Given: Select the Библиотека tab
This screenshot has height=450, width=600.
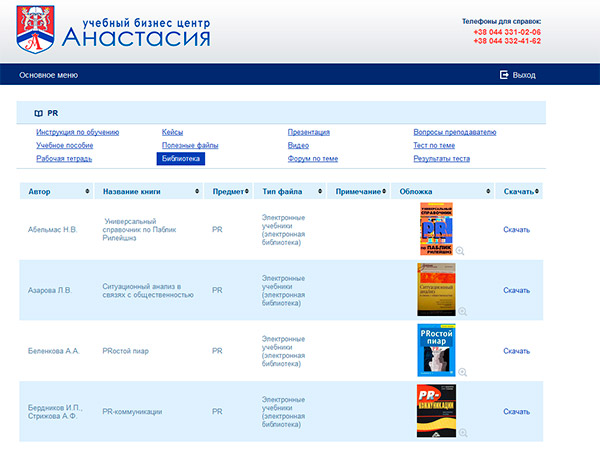Looking at the screenshot, I should tap(181, 158).
